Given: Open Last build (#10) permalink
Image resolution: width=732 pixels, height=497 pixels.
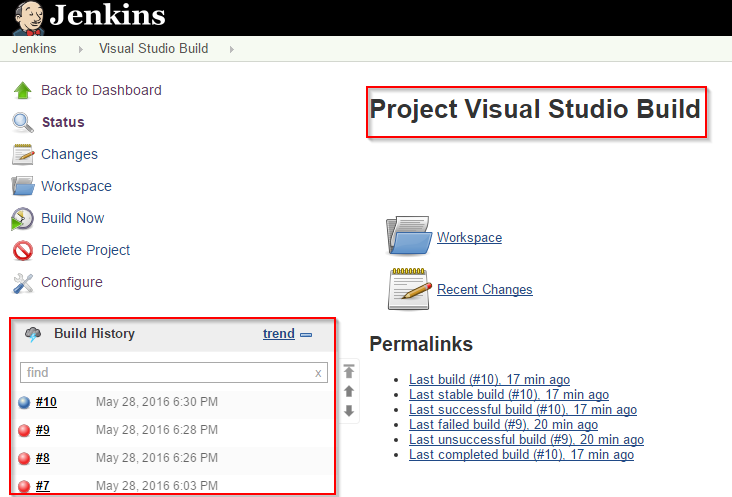Looking at the screenshot, I should click(x=489, y=379).
